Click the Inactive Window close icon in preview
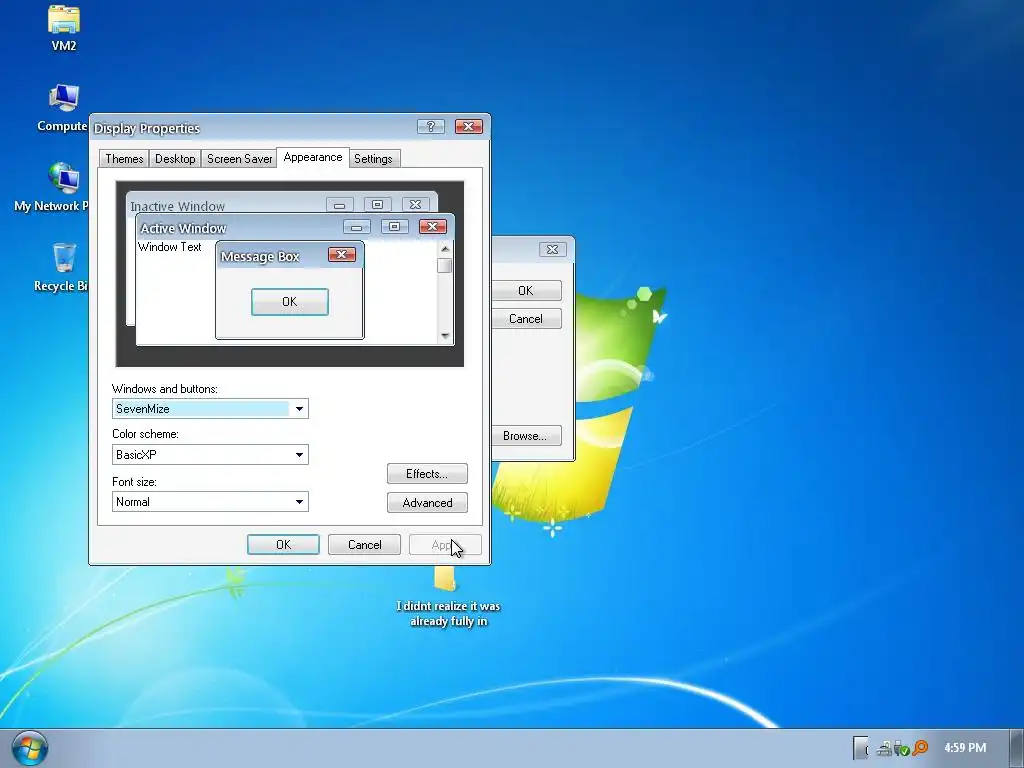Viewport: 1024px width, 768px height. tap(415, 204)
